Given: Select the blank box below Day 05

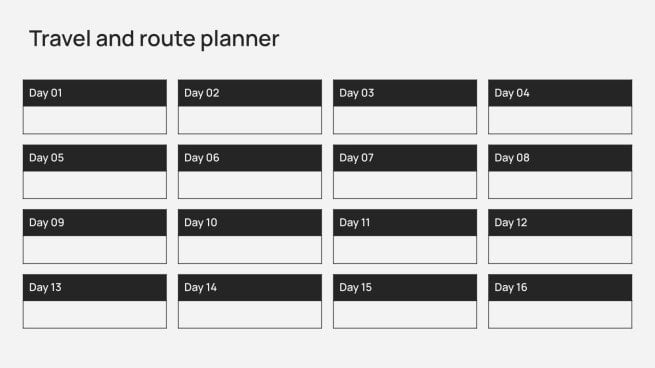Looking at the screenshot, I should (95, 185).
